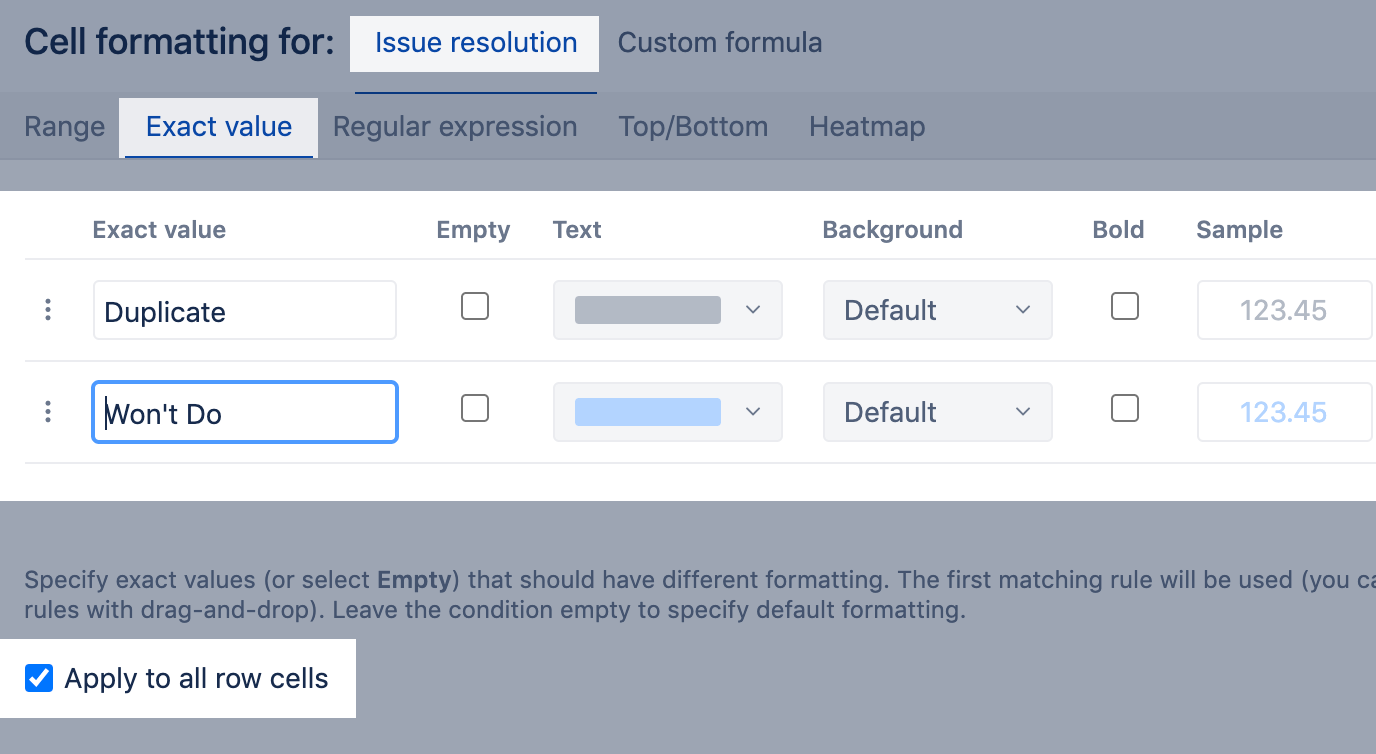Click drag handle icon for Won't Do row
Image resolution: width=1376 pixels, height=754 pixels.
(x=48, y=412)
